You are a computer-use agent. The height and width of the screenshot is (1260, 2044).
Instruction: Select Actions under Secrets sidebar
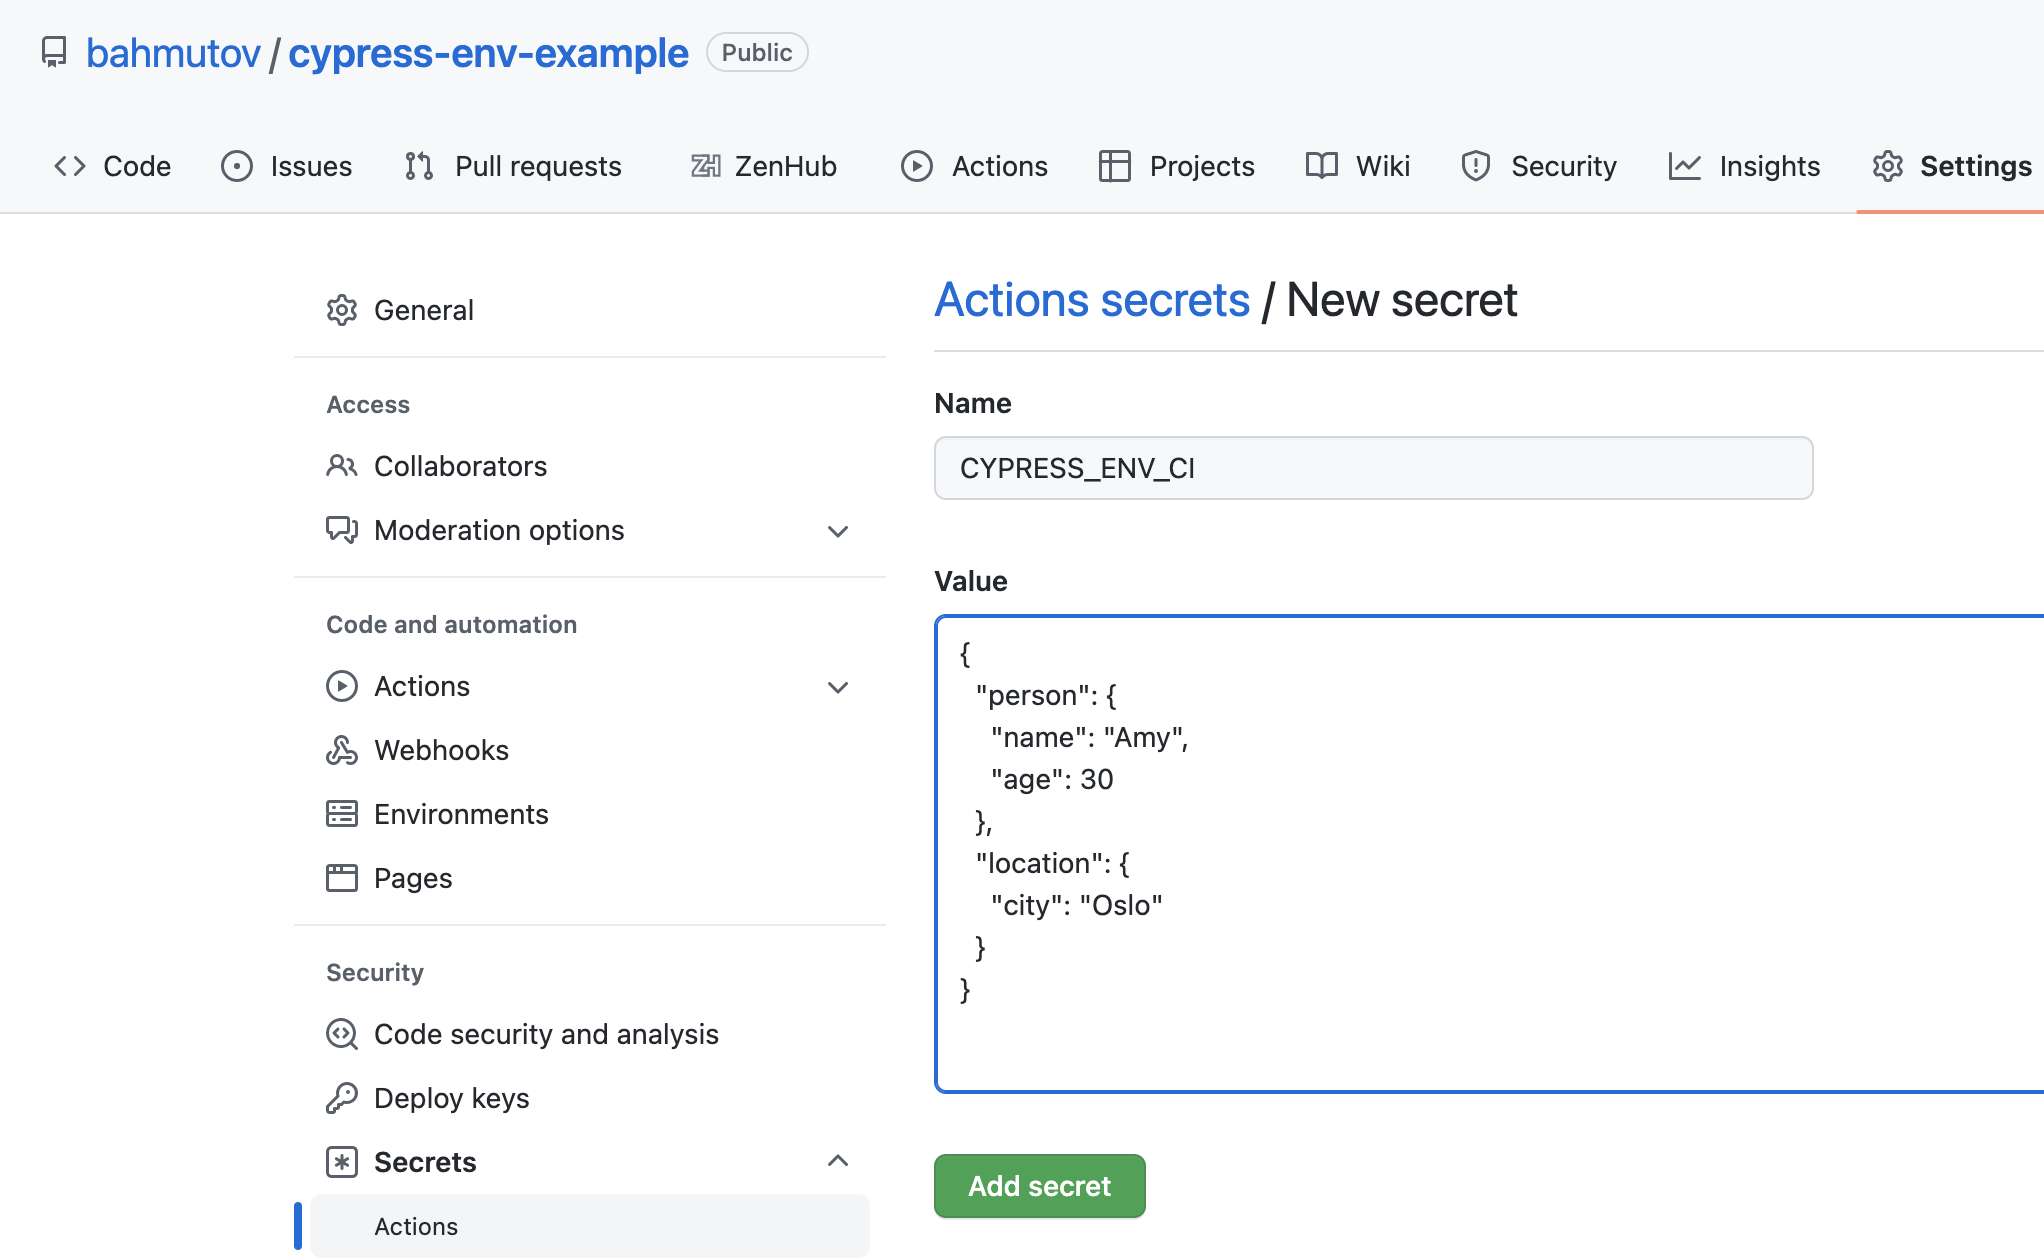pos(416,1225)
